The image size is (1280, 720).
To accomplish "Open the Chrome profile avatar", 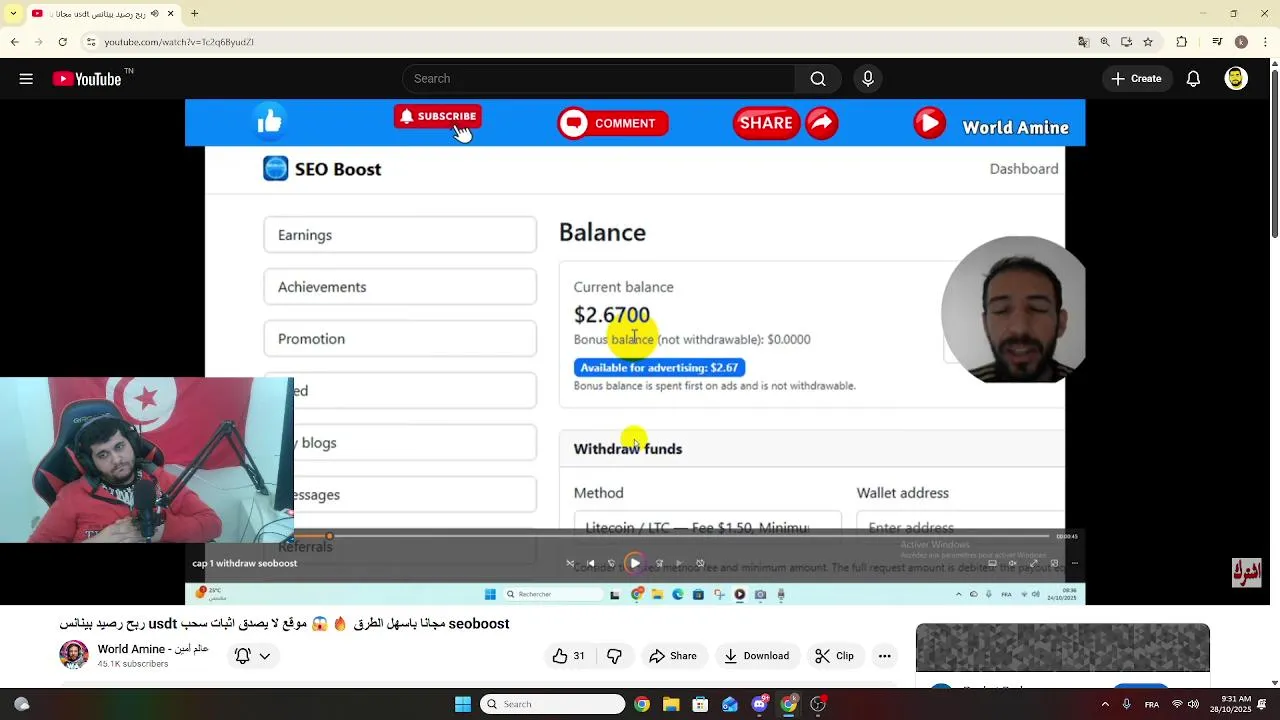I will point(1241,42).
